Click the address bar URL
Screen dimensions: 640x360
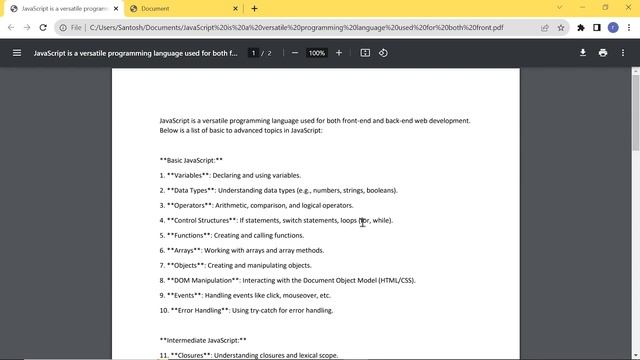tap(296, 28)
